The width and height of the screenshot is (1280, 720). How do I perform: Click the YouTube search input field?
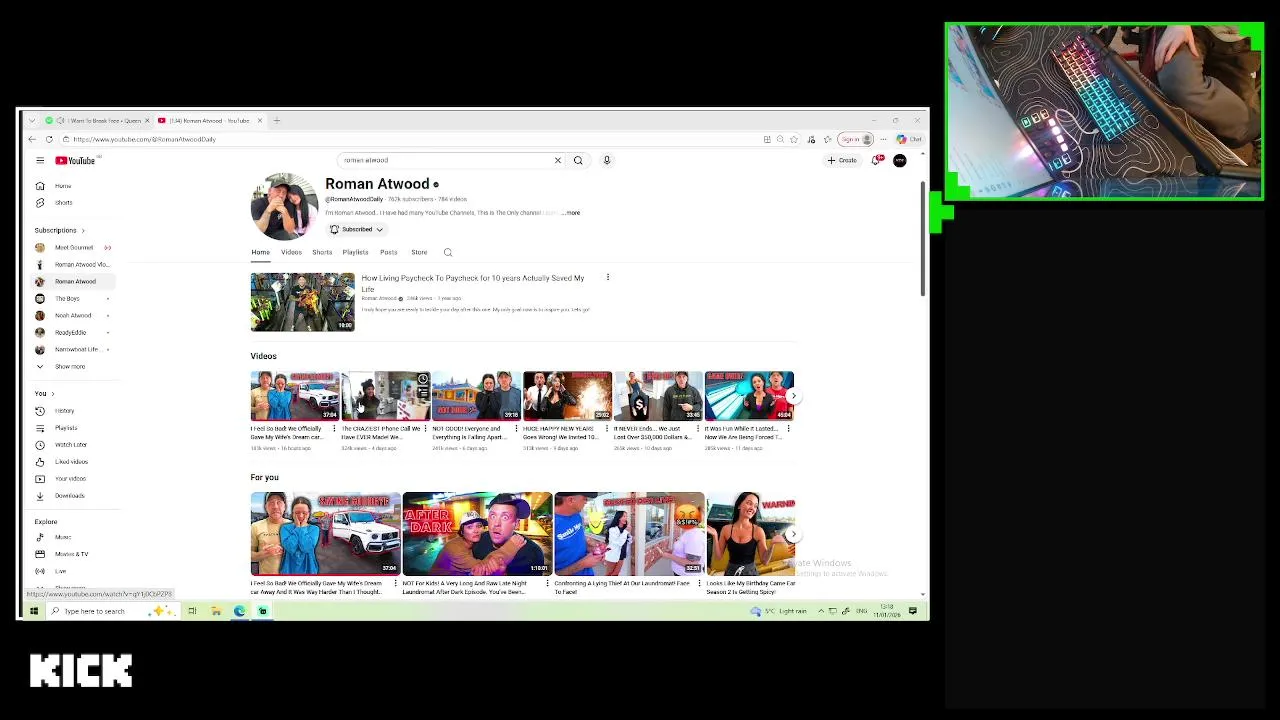445,160
